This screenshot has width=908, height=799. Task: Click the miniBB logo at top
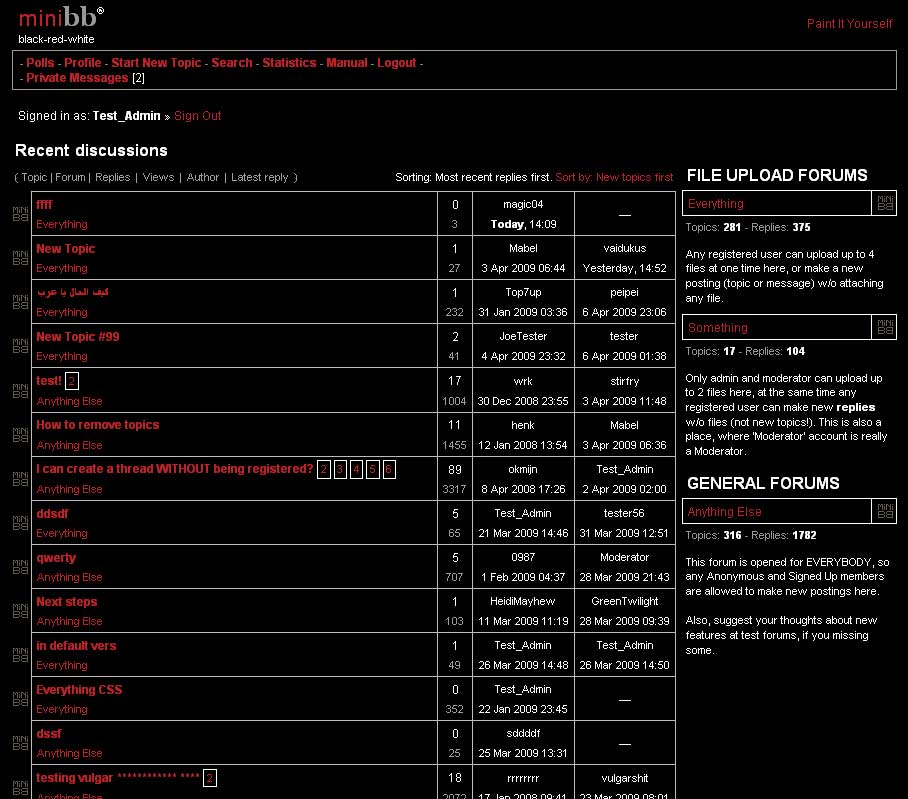click(x=61, y=17)
